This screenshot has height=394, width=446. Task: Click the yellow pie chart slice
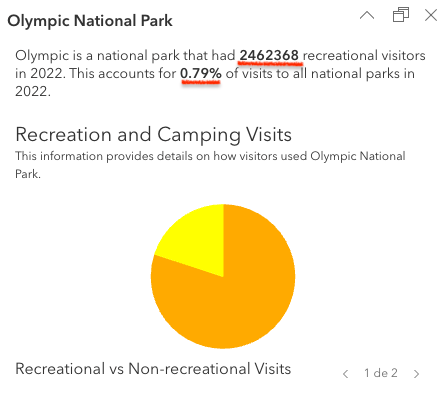pos(197,240)
